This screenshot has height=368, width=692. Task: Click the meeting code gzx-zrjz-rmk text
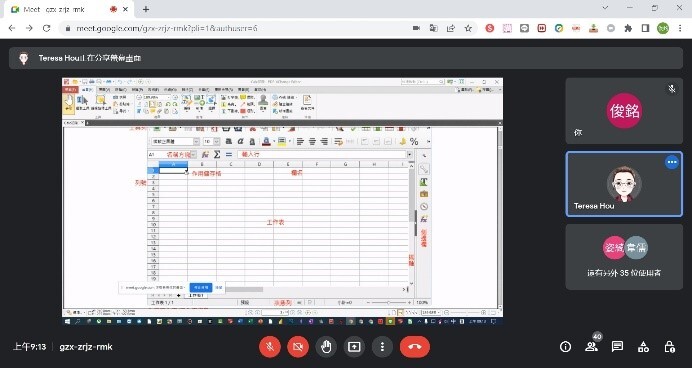tap(86, 347)
